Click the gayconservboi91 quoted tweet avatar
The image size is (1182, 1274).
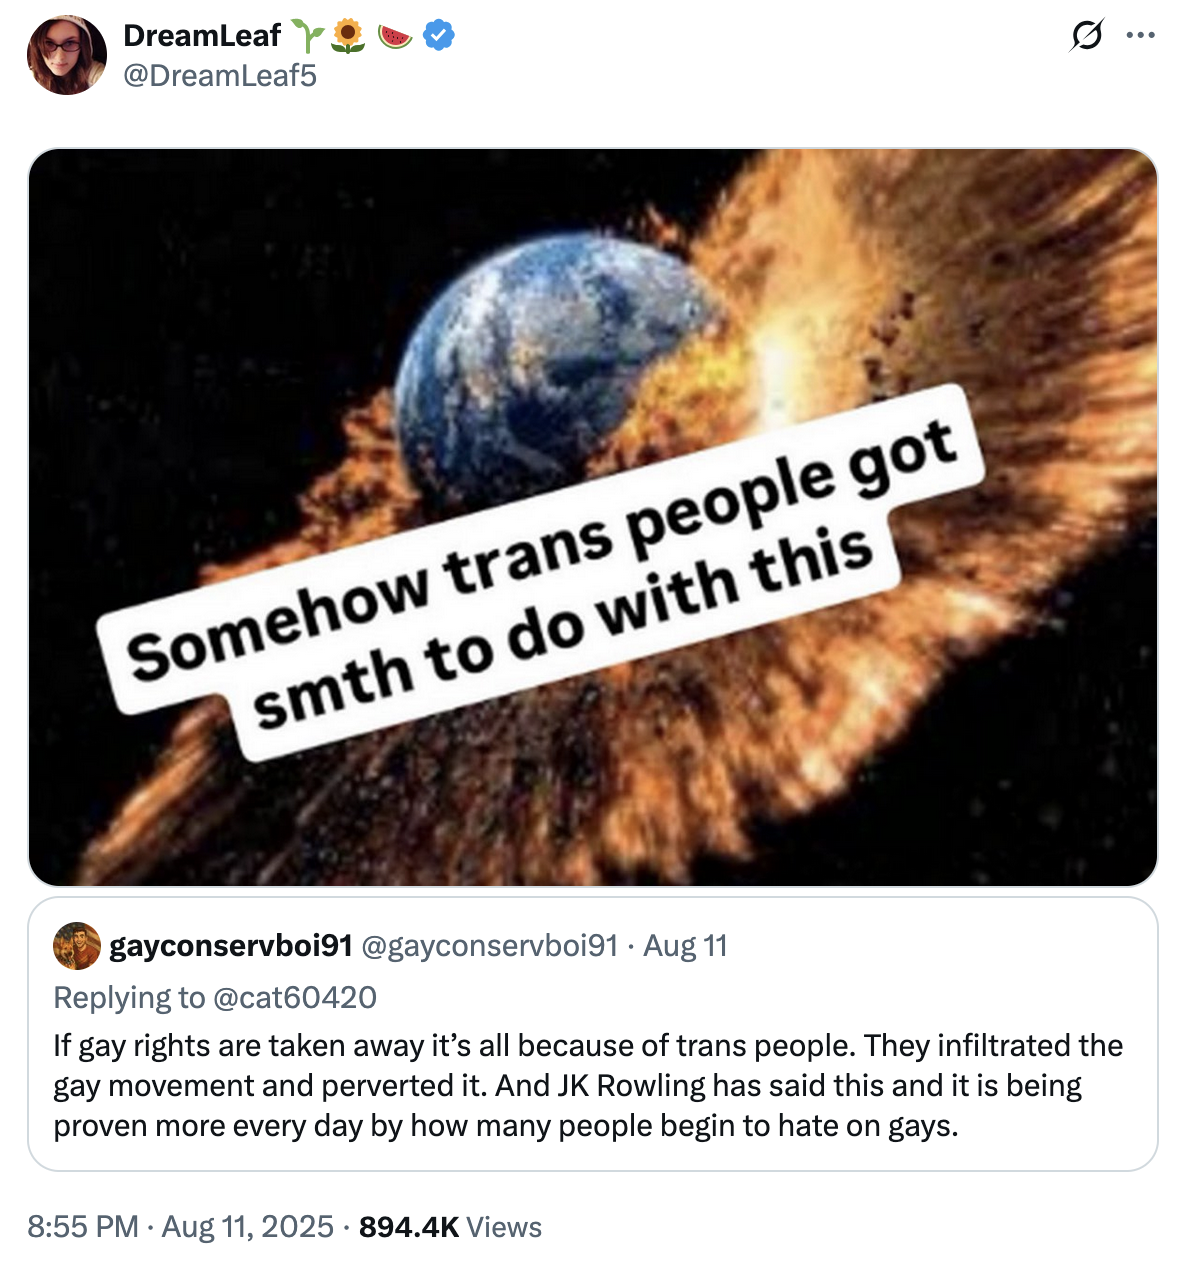(77, 946)
